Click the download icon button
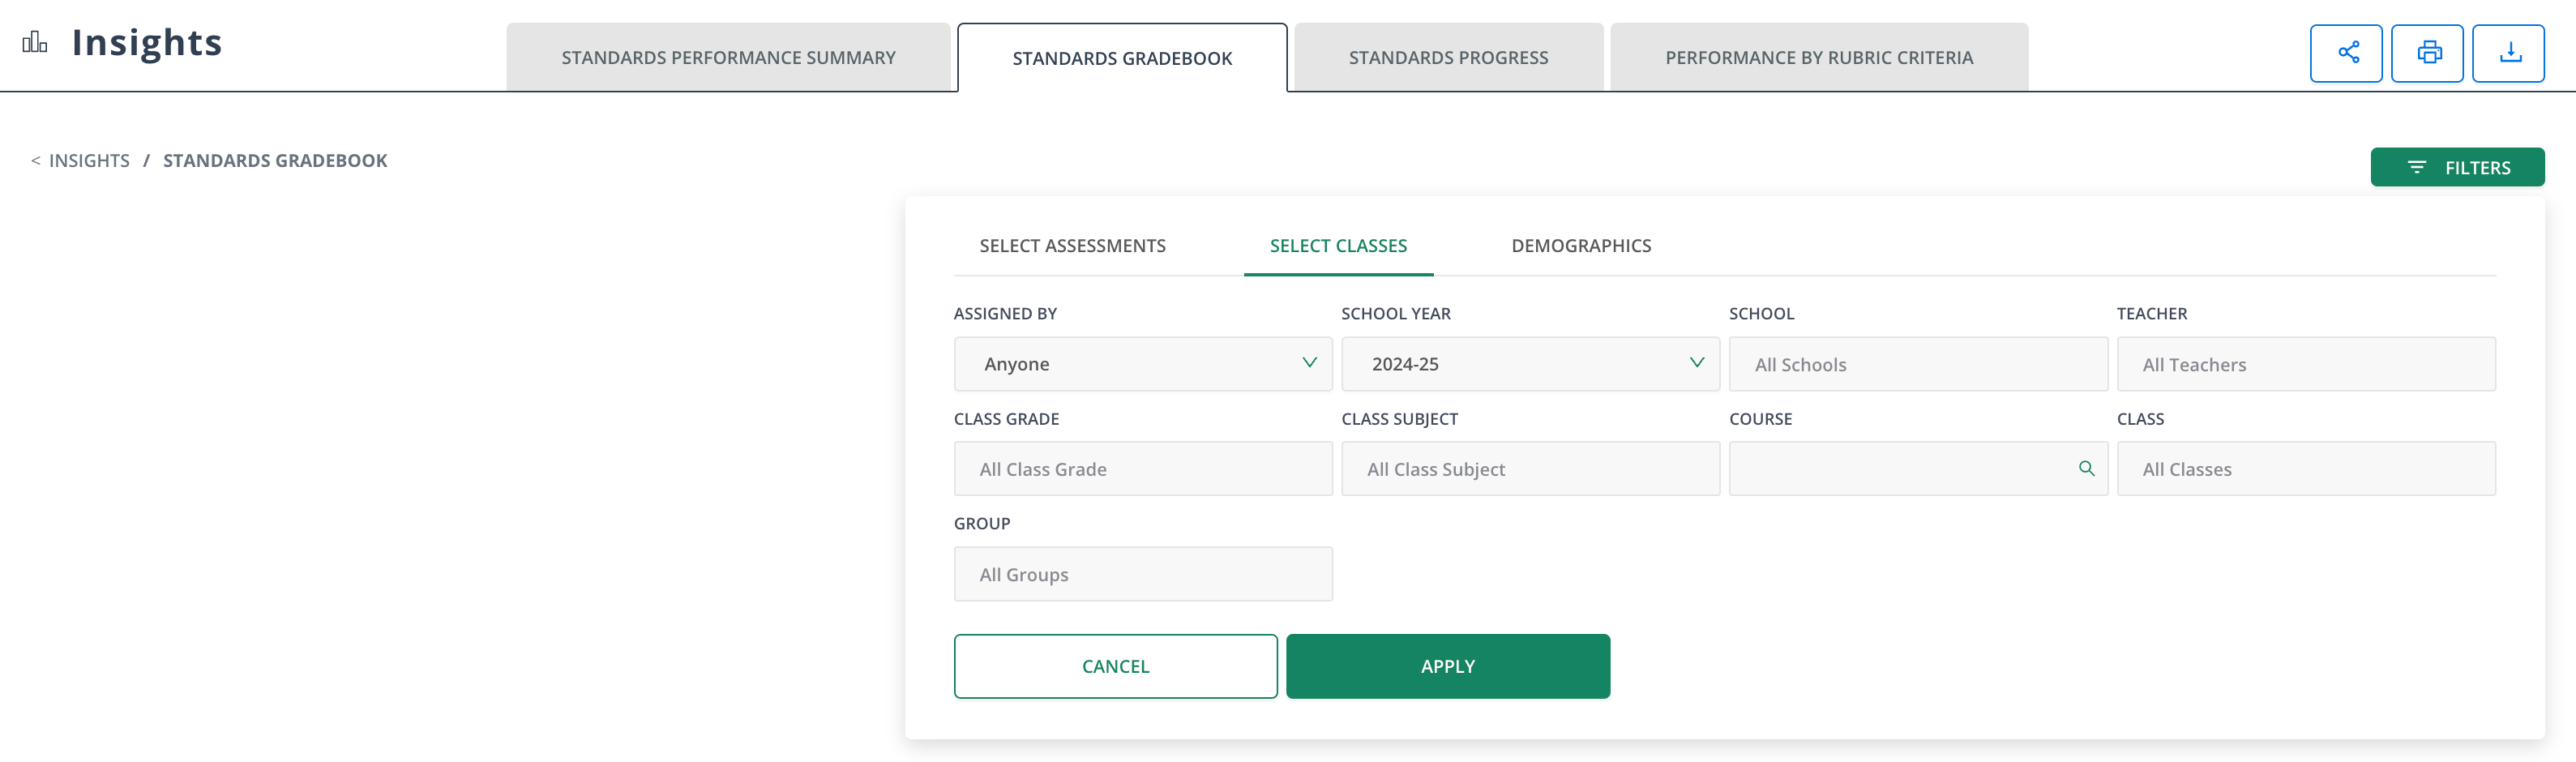The width and height of the screenshot is (2576, 762). click(x=2508, y=53)
